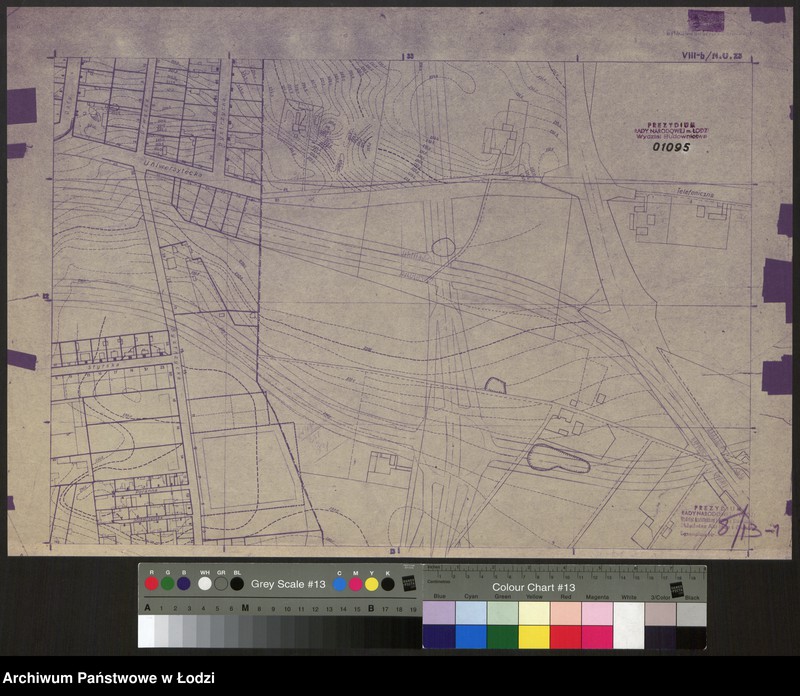Select the white WH circle on grey scale

205,583
